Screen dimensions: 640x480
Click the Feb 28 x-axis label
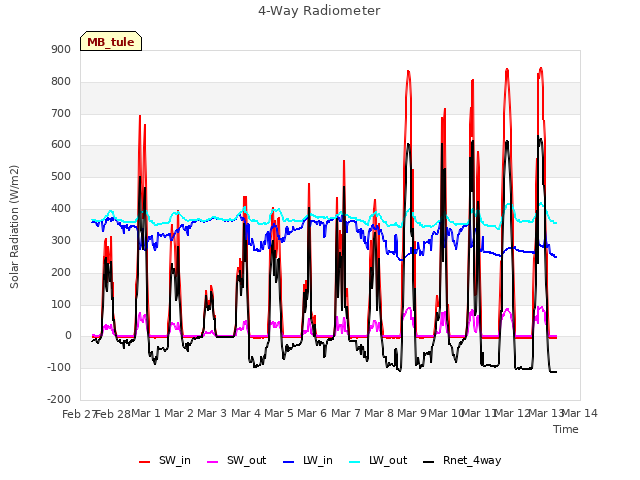113,414
